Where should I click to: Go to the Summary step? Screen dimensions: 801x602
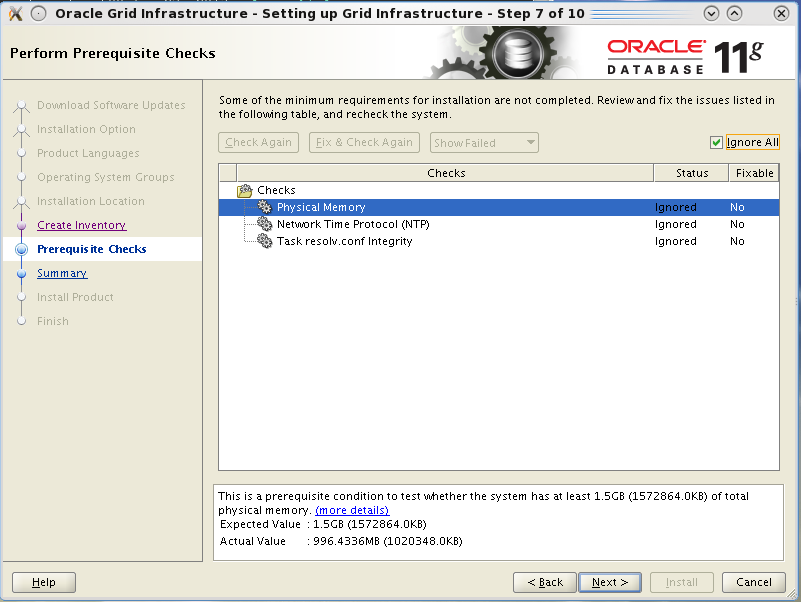62,273
